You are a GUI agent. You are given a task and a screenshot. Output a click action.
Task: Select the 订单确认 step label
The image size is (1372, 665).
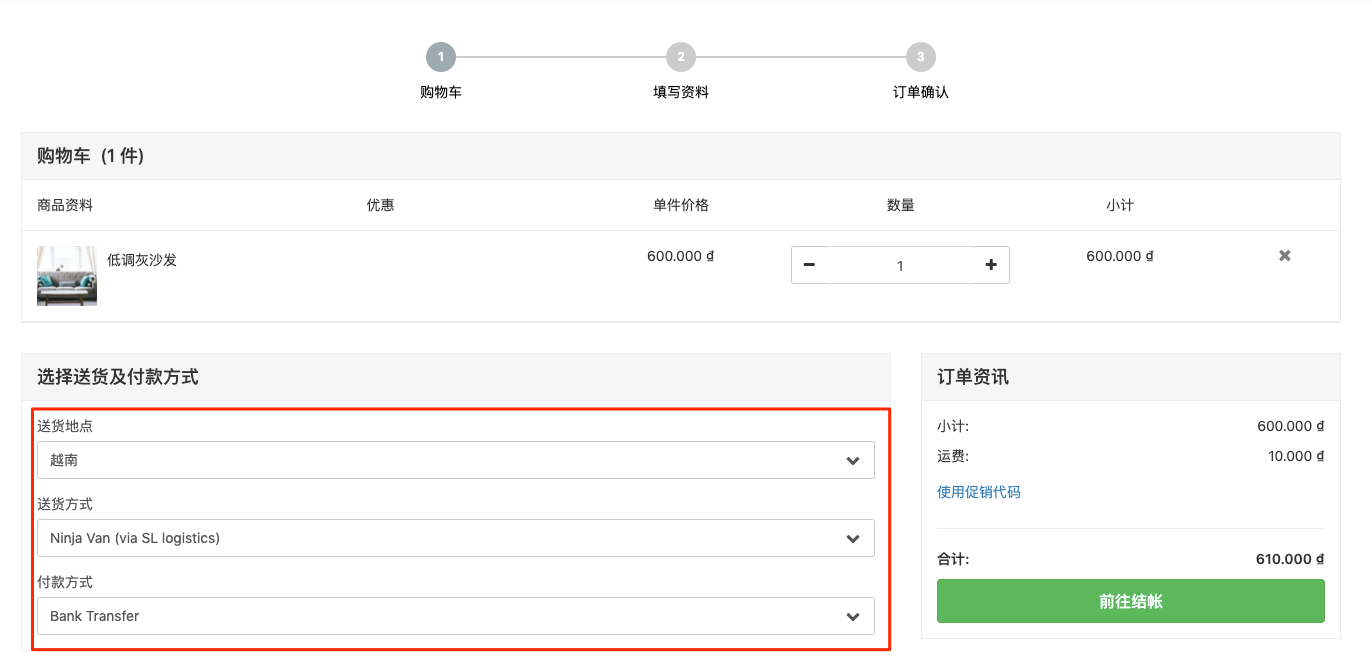[x=921, y=92]
